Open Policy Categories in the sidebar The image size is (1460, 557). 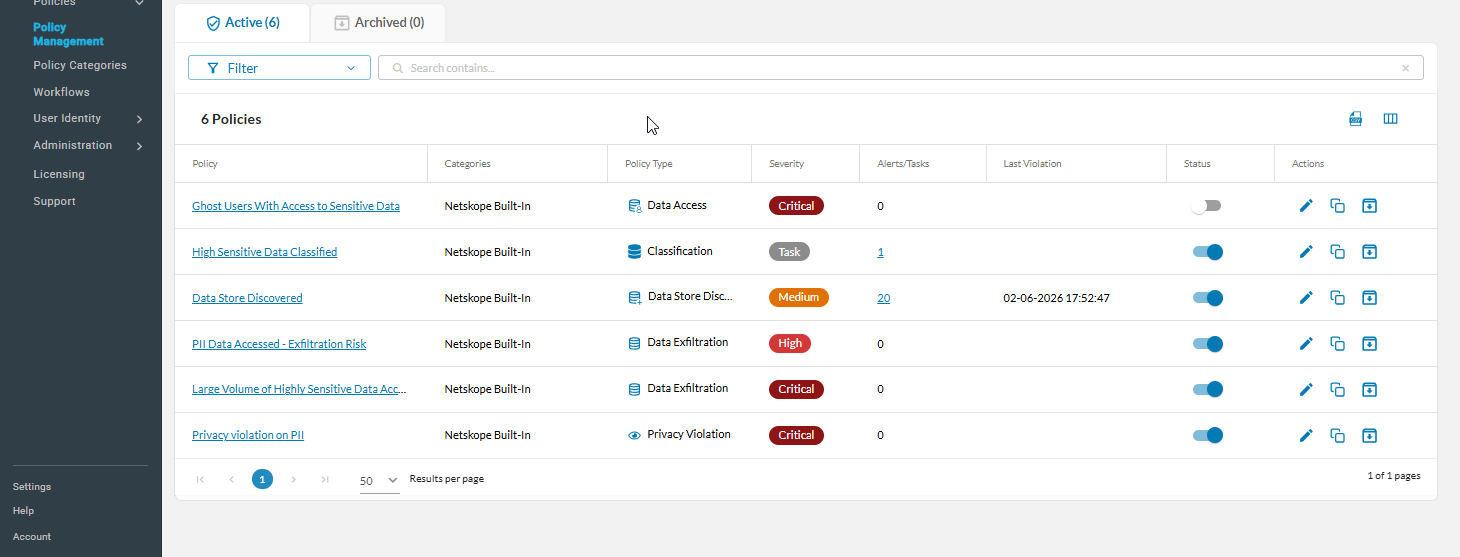click(80, 65)
